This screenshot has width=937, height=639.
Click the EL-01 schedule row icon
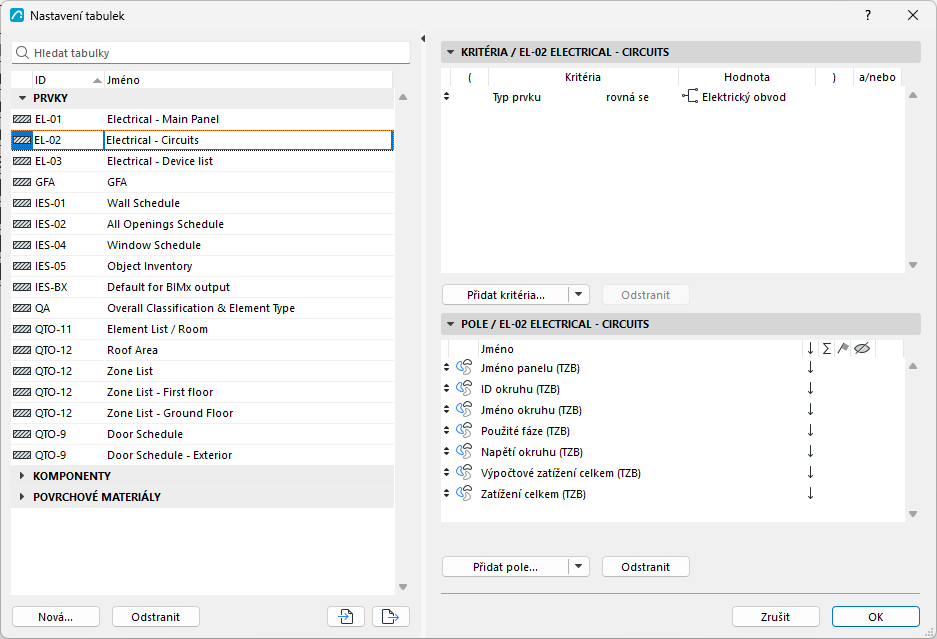(x=22, y=119)
